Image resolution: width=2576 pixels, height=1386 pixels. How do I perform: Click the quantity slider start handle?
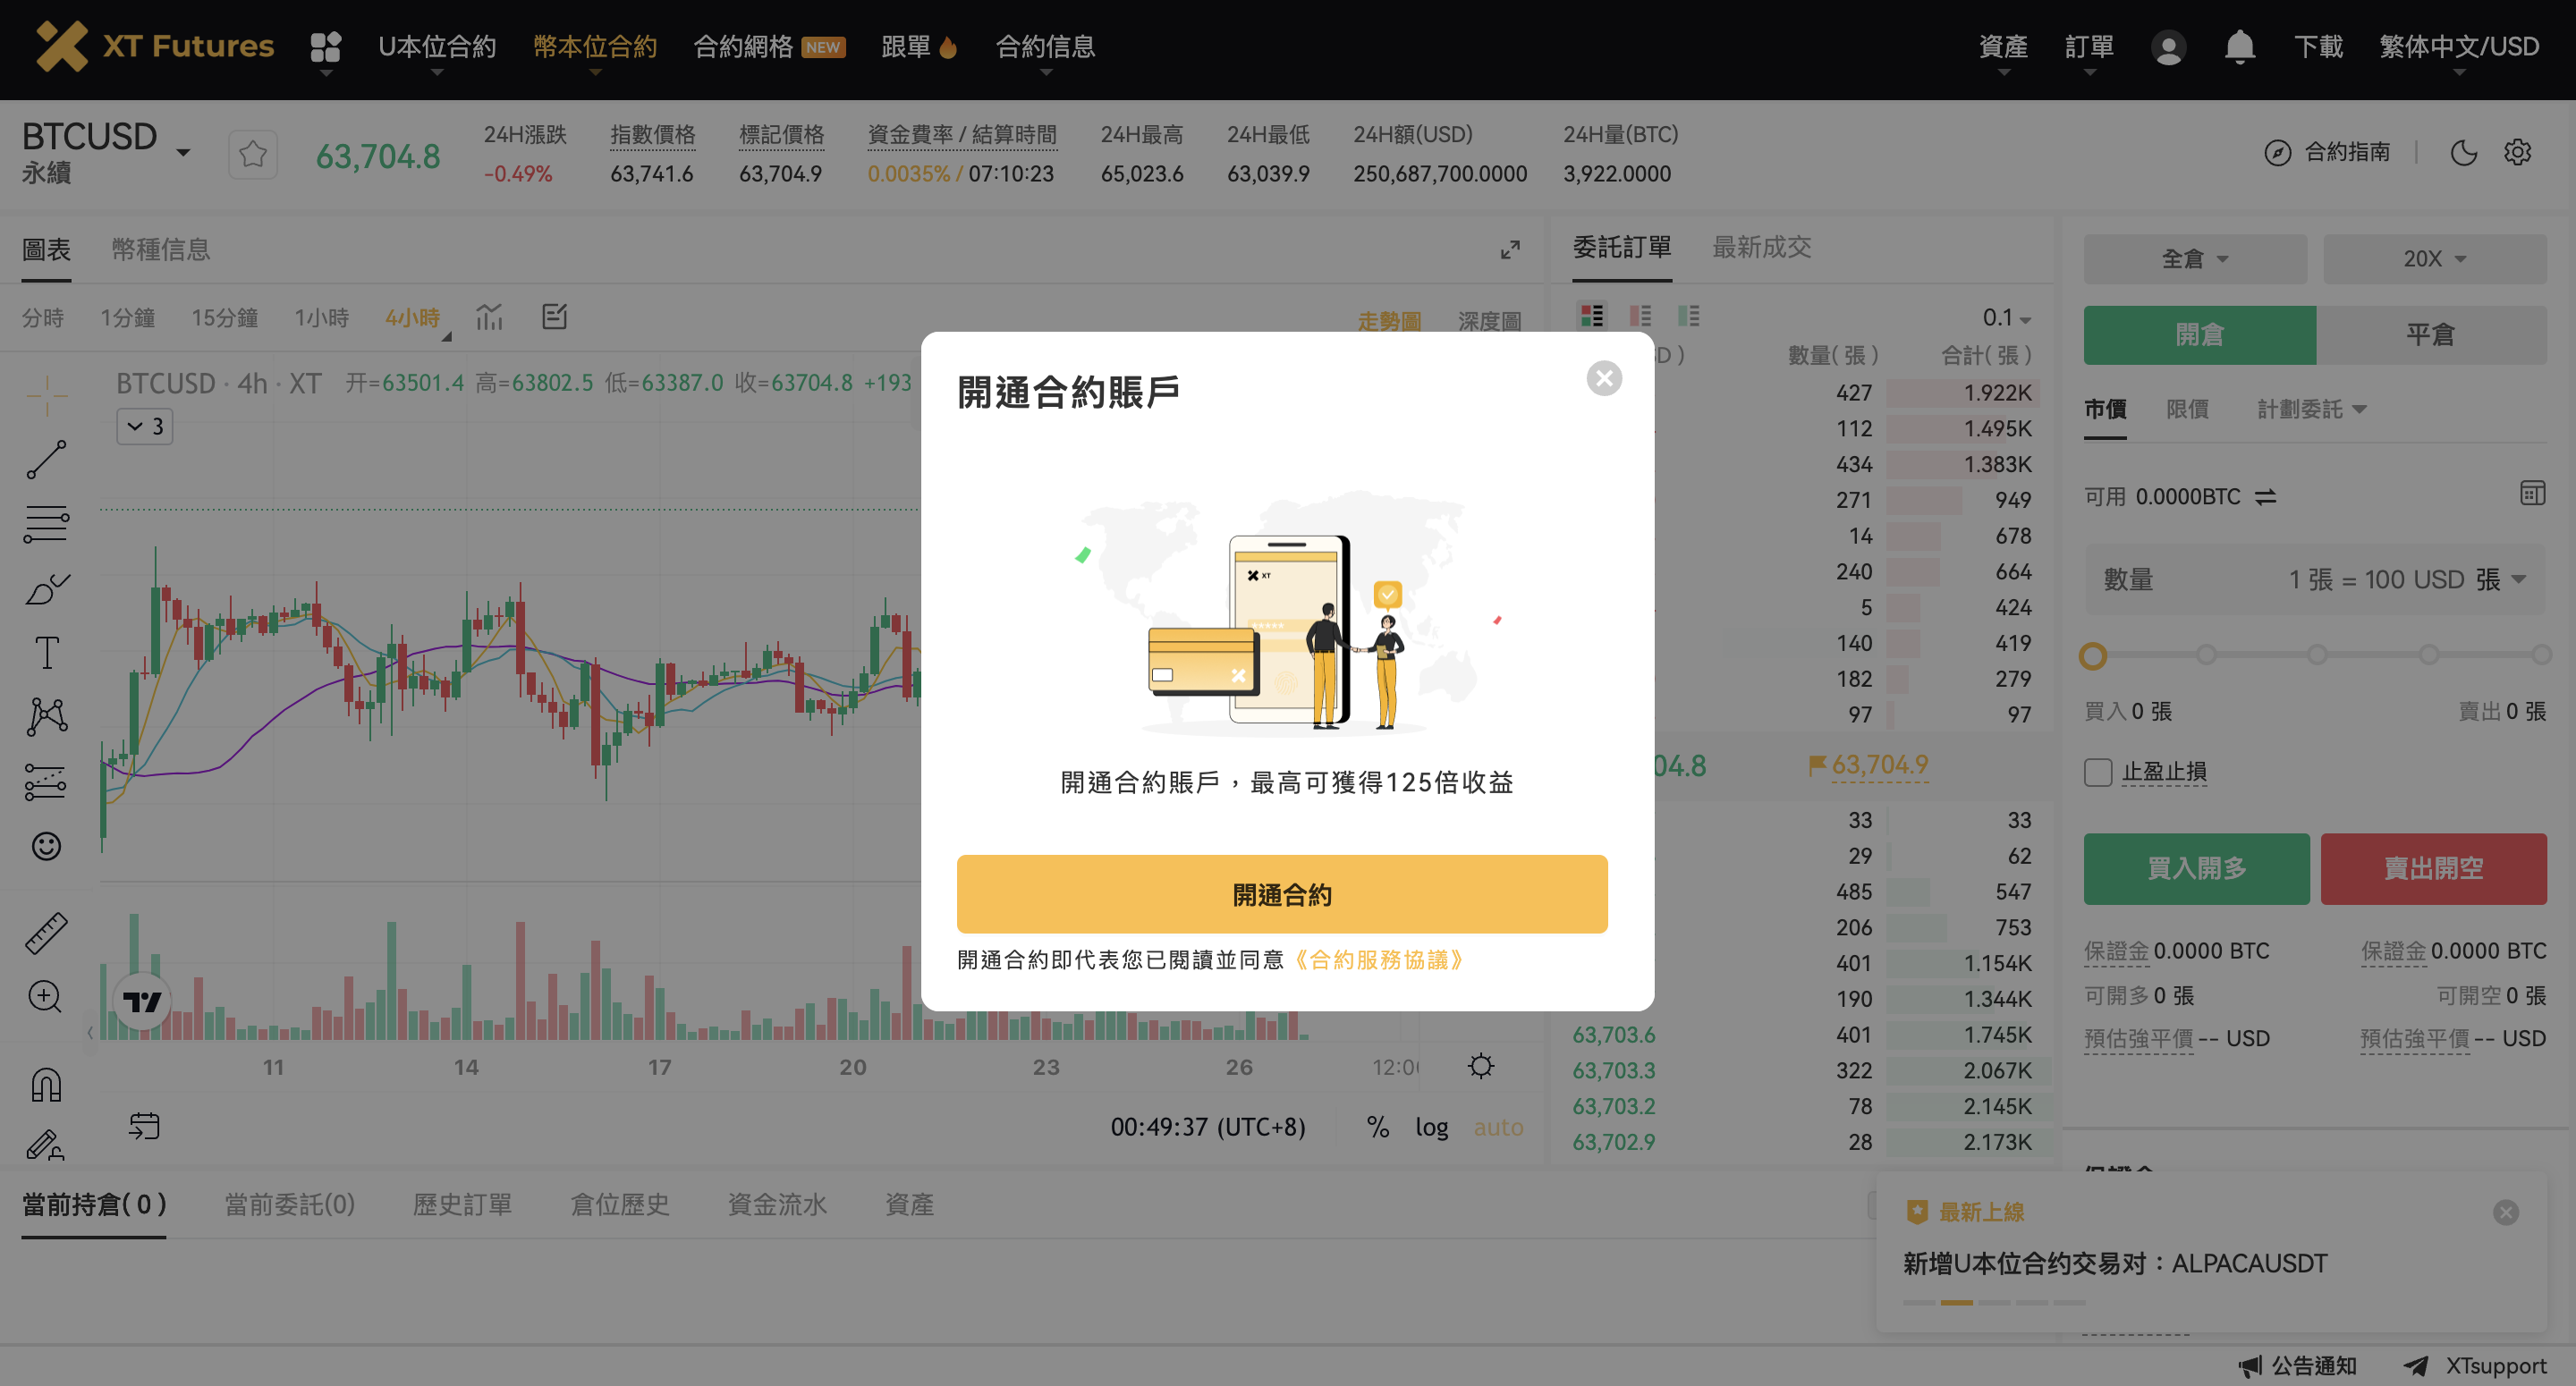pyautogui.click(x=2093, y=656)
